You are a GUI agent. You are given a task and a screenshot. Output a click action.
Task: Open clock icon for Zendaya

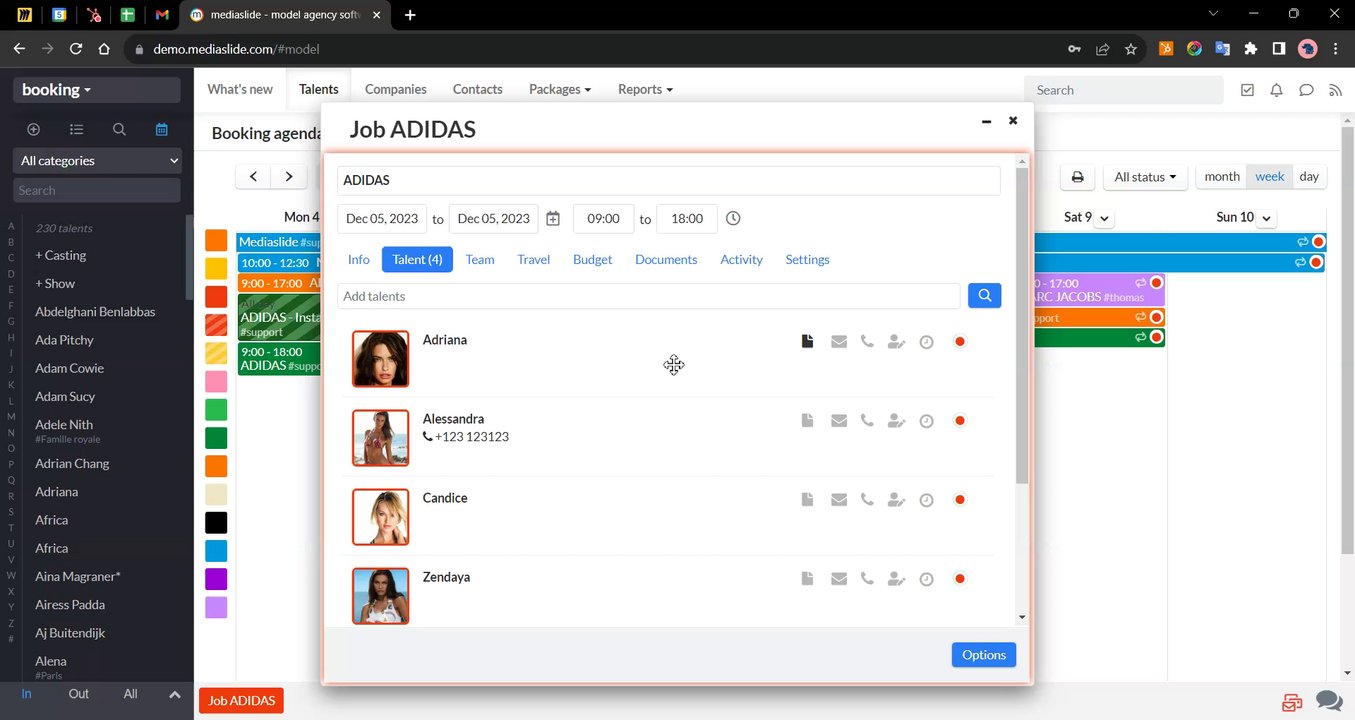coord(927,579)
